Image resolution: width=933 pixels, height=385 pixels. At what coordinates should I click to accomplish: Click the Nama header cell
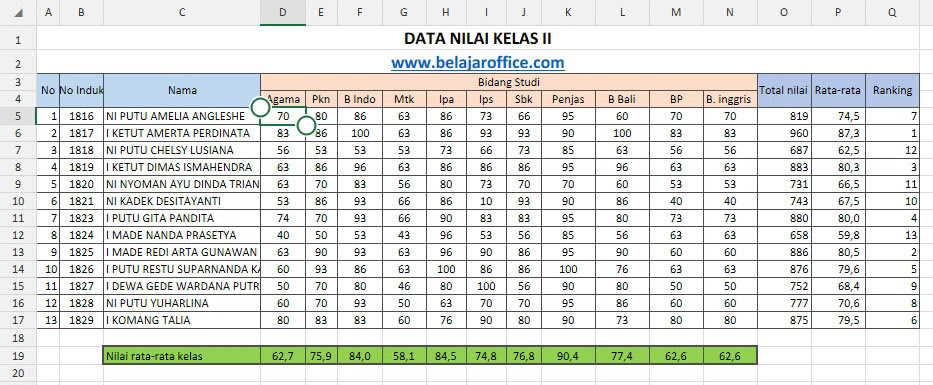tap(181, 90)
